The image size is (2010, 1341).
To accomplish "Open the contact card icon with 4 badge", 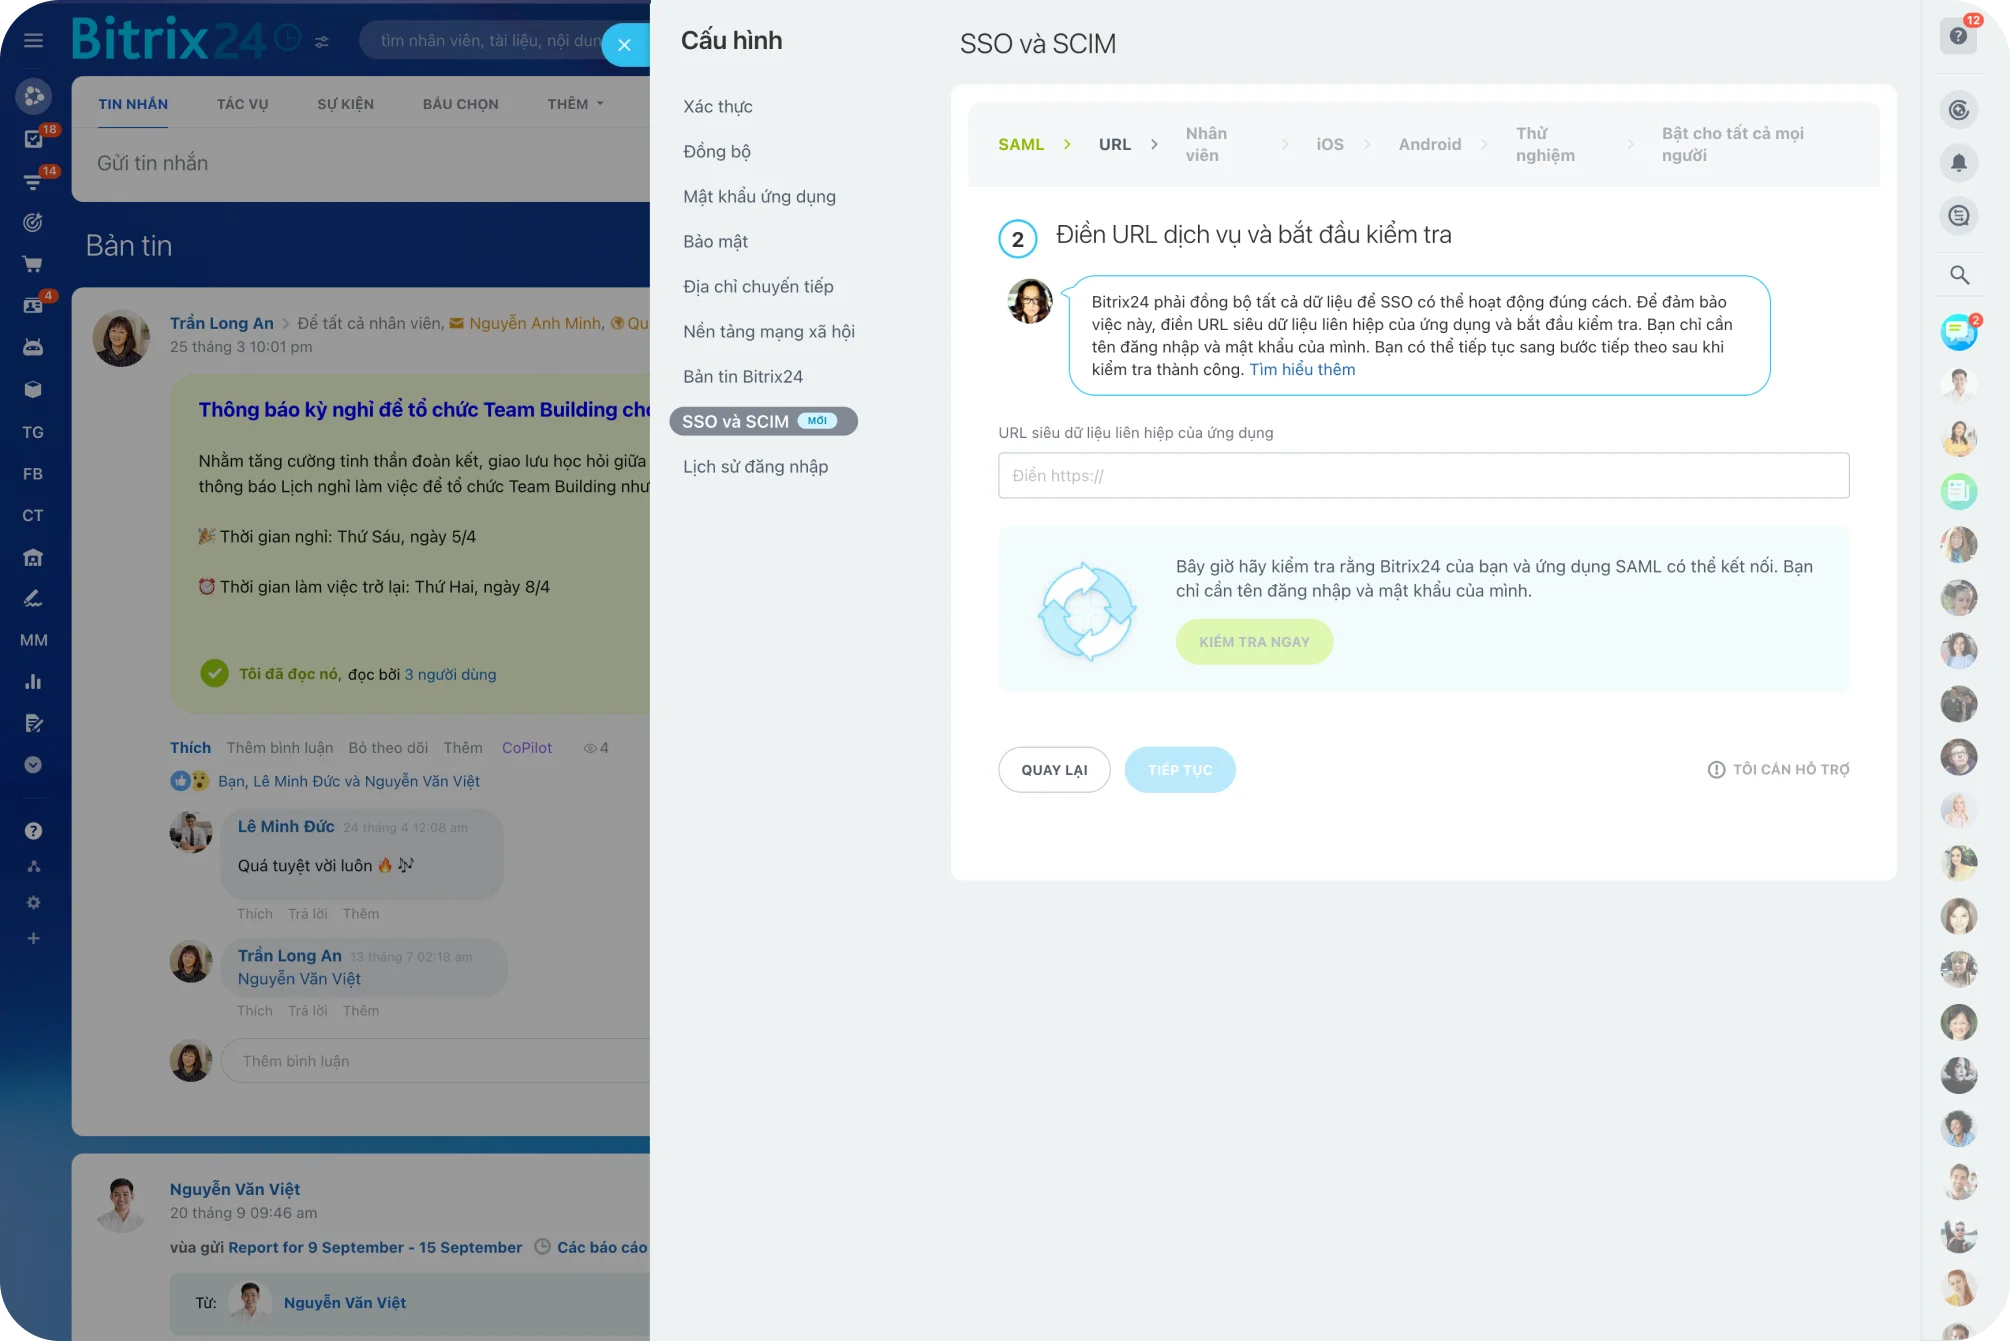I will 33,305.
